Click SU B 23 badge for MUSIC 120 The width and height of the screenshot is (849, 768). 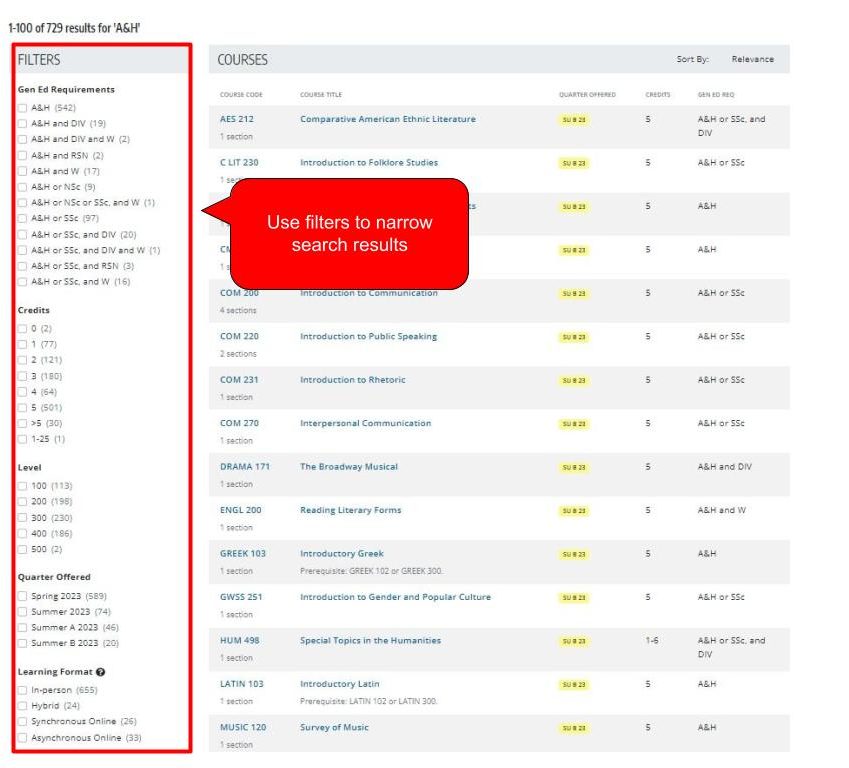click(574, 728)
